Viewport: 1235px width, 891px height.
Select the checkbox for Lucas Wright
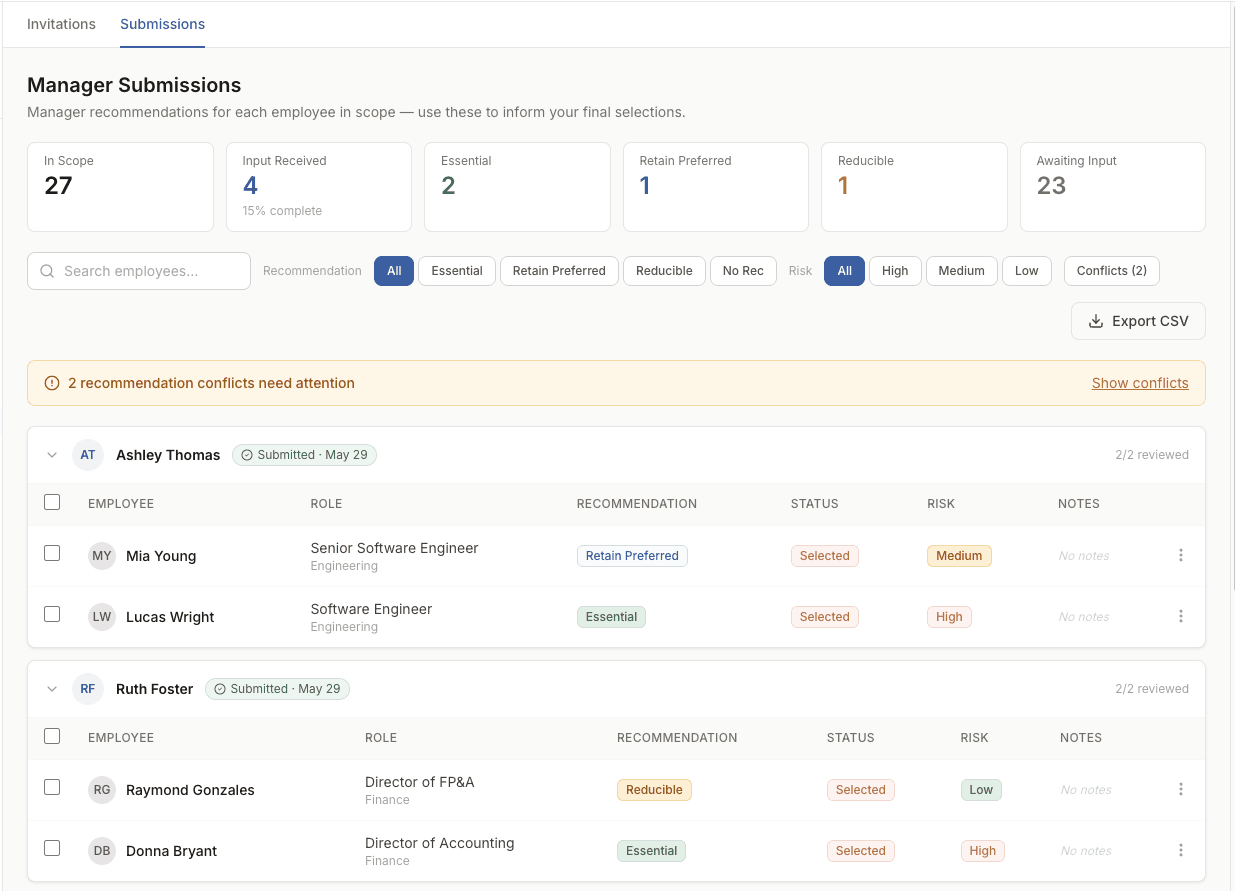pos(52,614)
